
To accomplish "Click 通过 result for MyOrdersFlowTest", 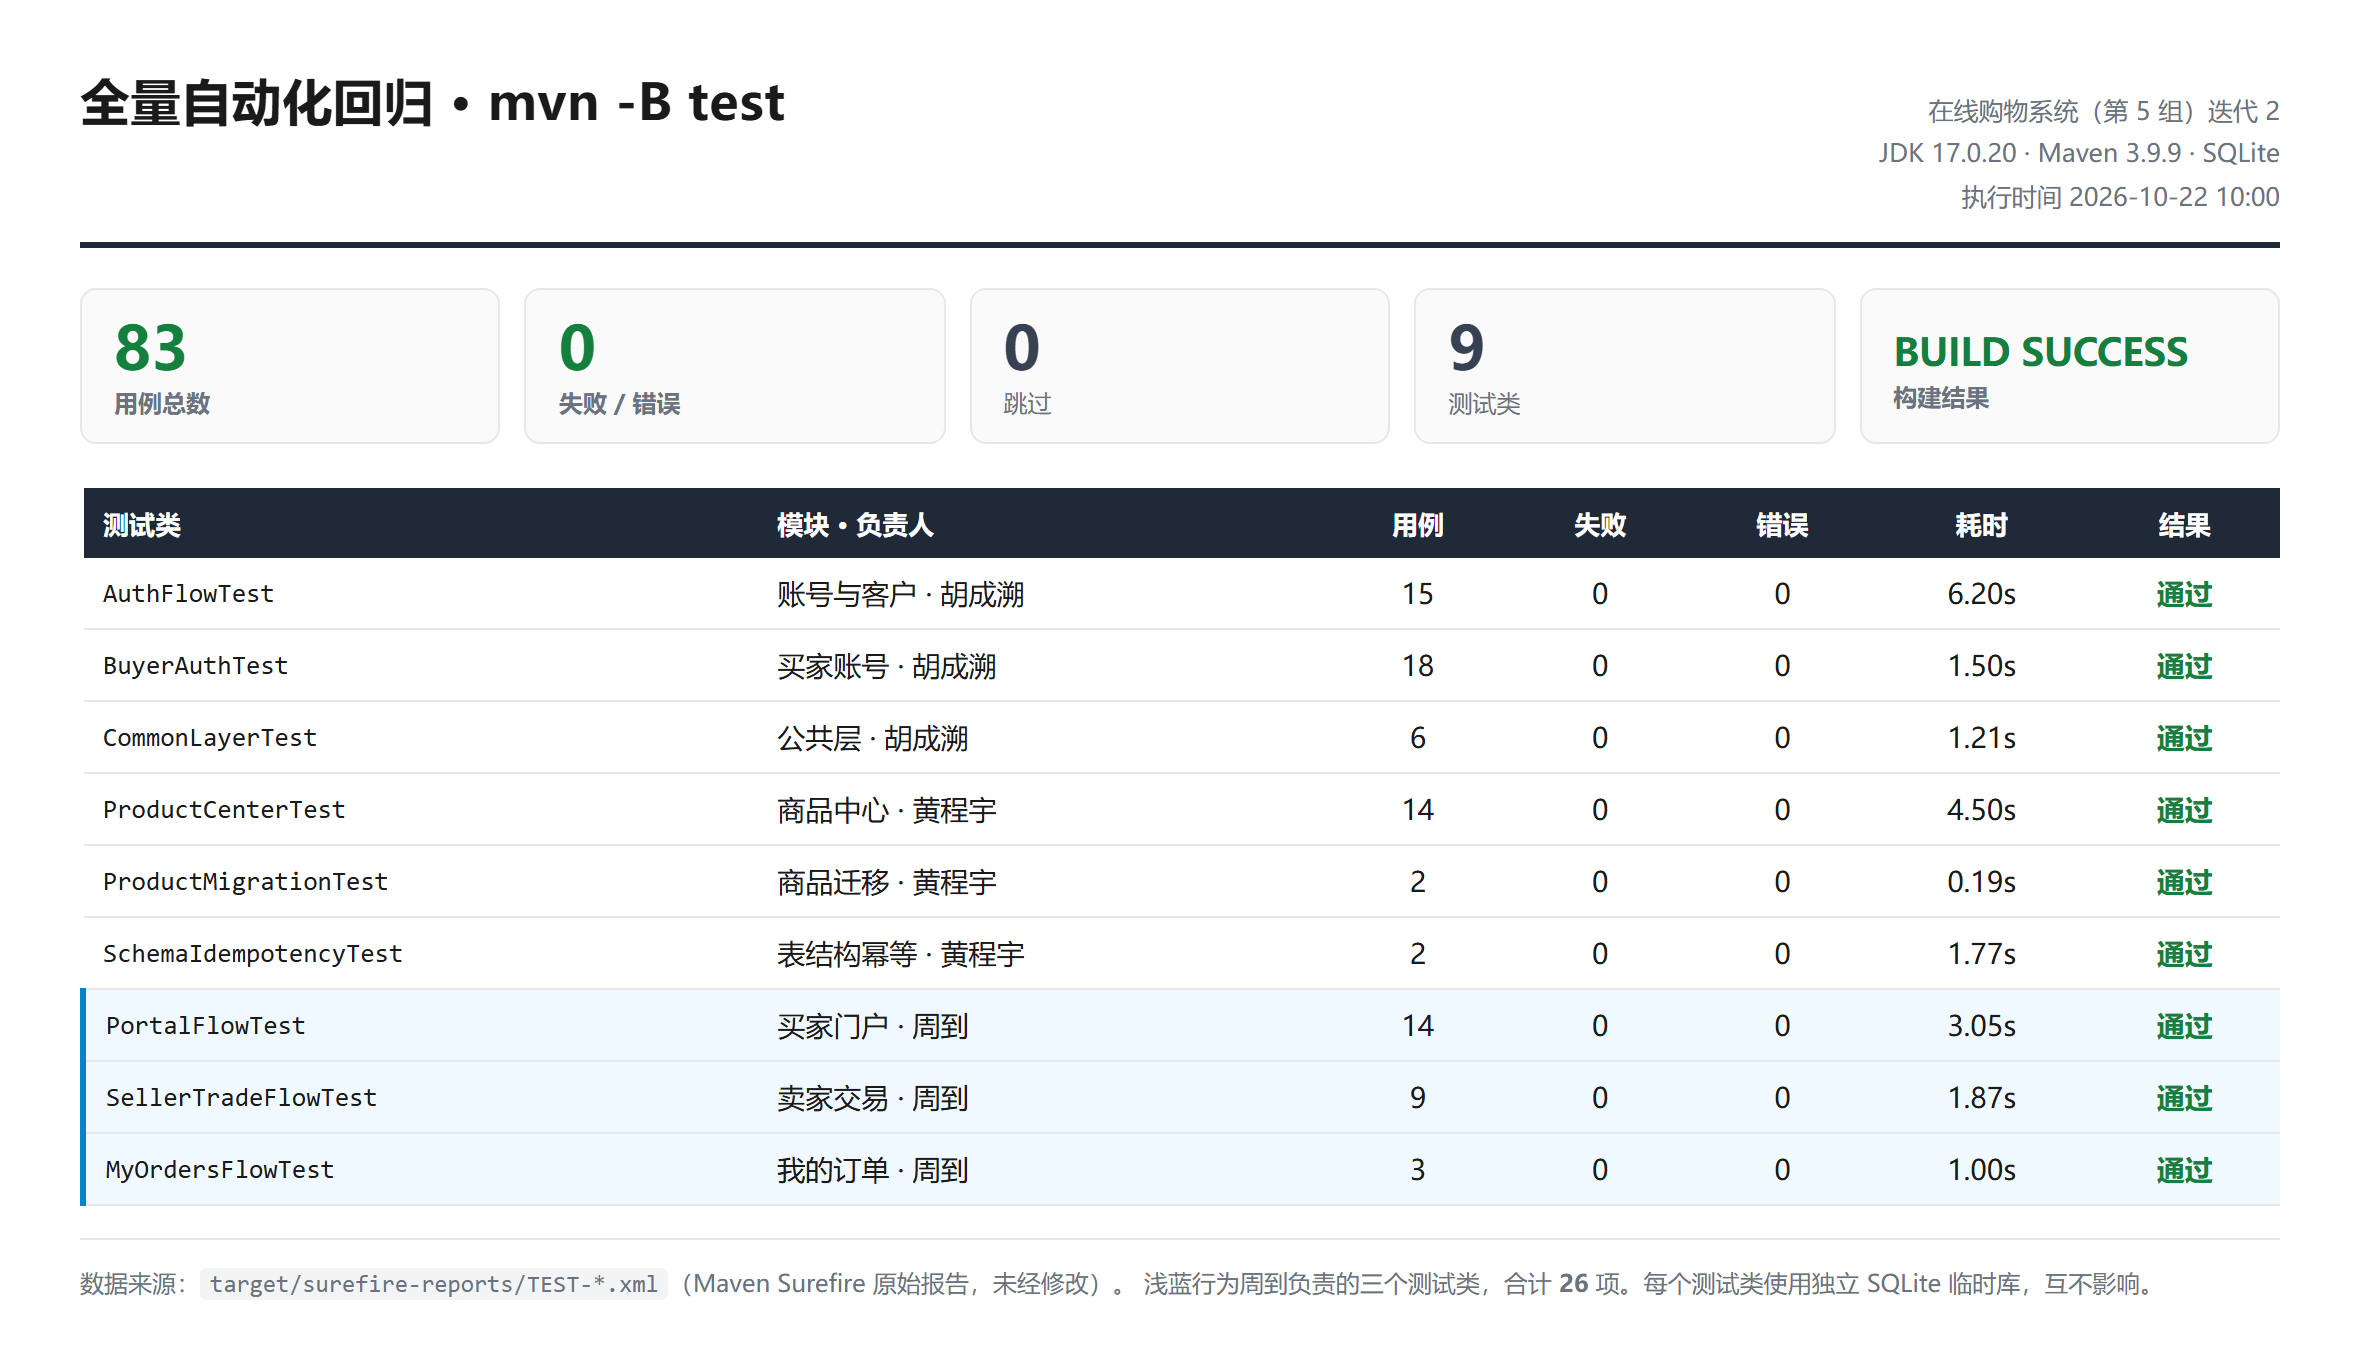I will click(x=2184, y=1170).
